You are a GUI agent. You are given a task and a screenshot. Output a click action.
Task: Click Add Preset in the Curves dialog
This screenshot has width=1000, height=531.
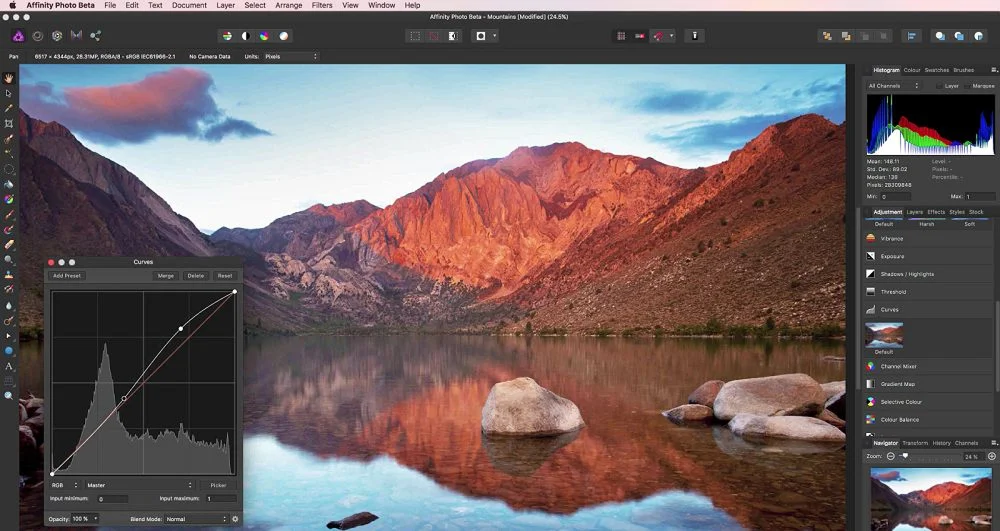pos(67,276)
